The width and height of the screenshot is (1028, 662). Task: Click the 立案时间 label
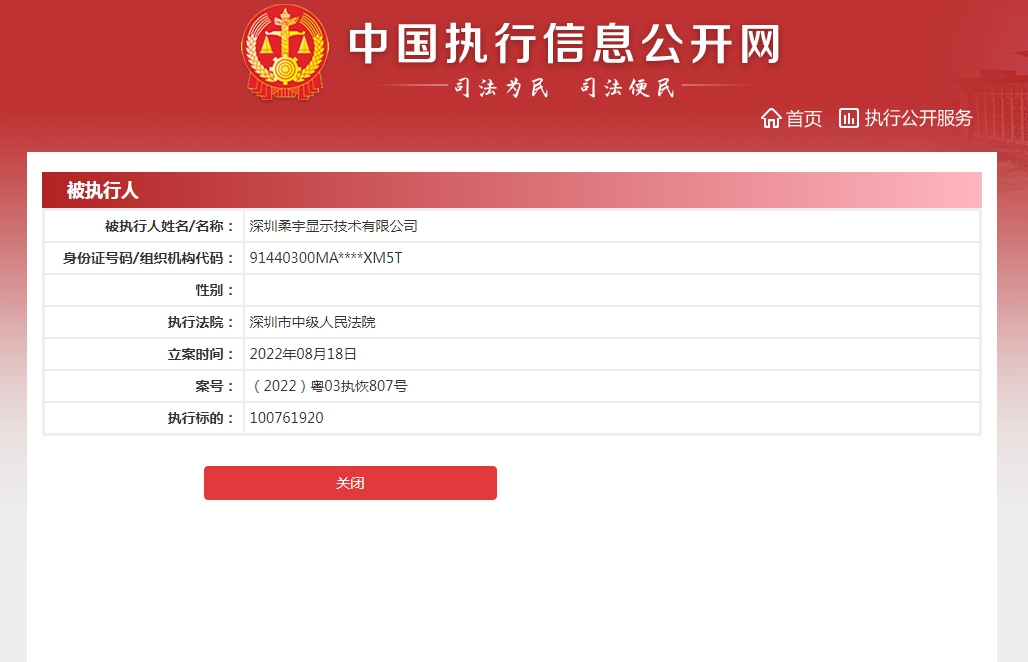[201, 355]
